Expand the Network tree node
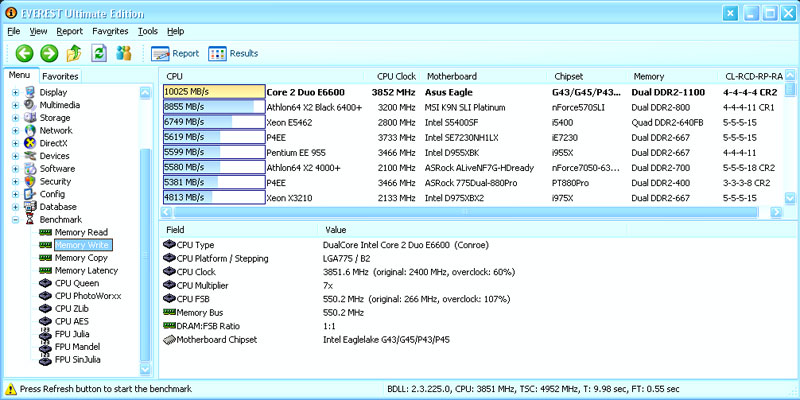This screenshot has width=800, height=400. [15, 131]
